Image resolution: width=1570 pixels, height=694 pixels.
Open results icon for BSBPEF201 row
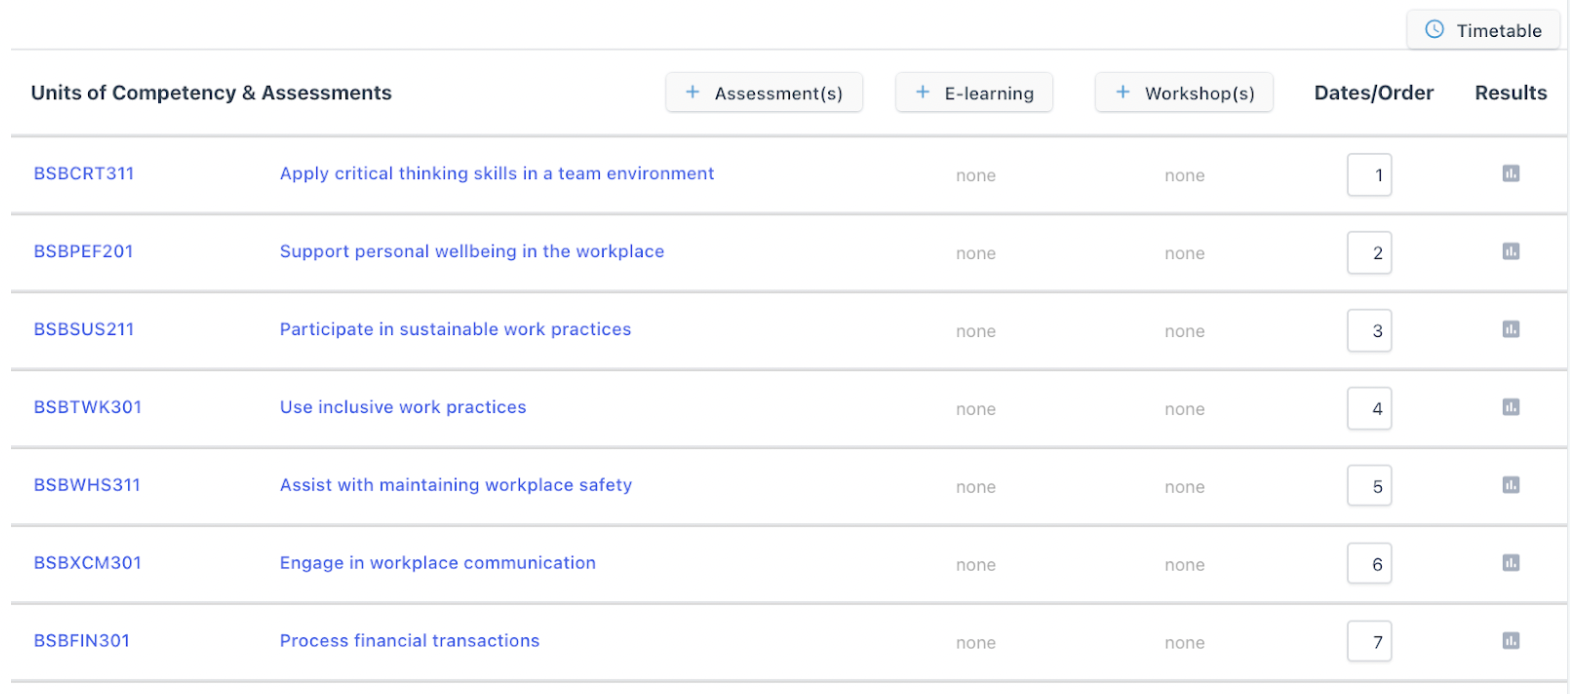point(1510,252)
